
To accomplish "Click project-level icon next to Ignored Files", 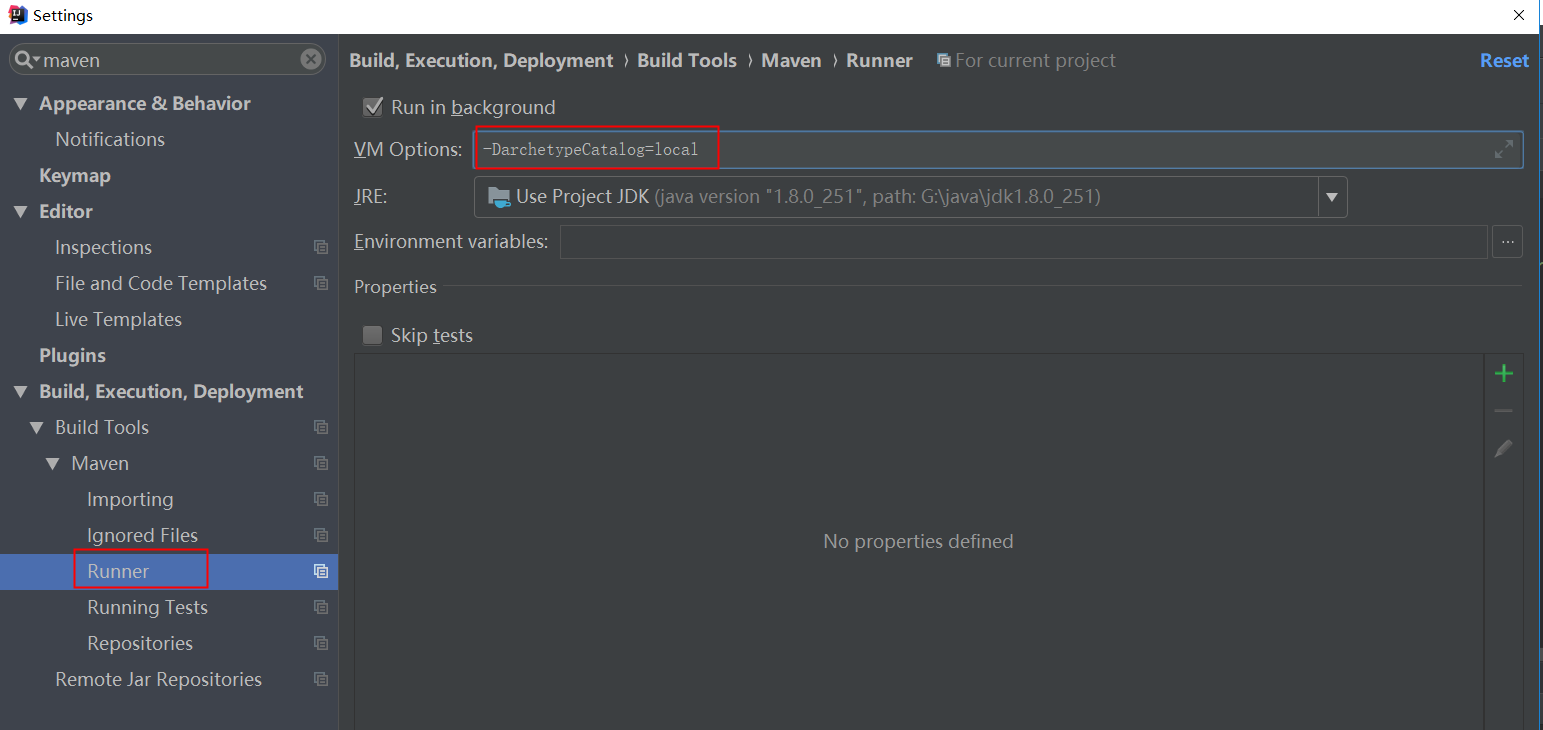I will pyautogui.click(x=321, y=535).
